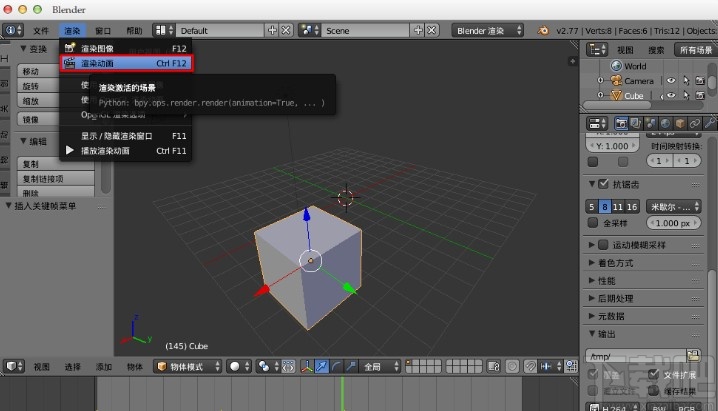Open the scene browse icon
The height and width of the screenshot is (411, 718).
click(x=309, y=30)
